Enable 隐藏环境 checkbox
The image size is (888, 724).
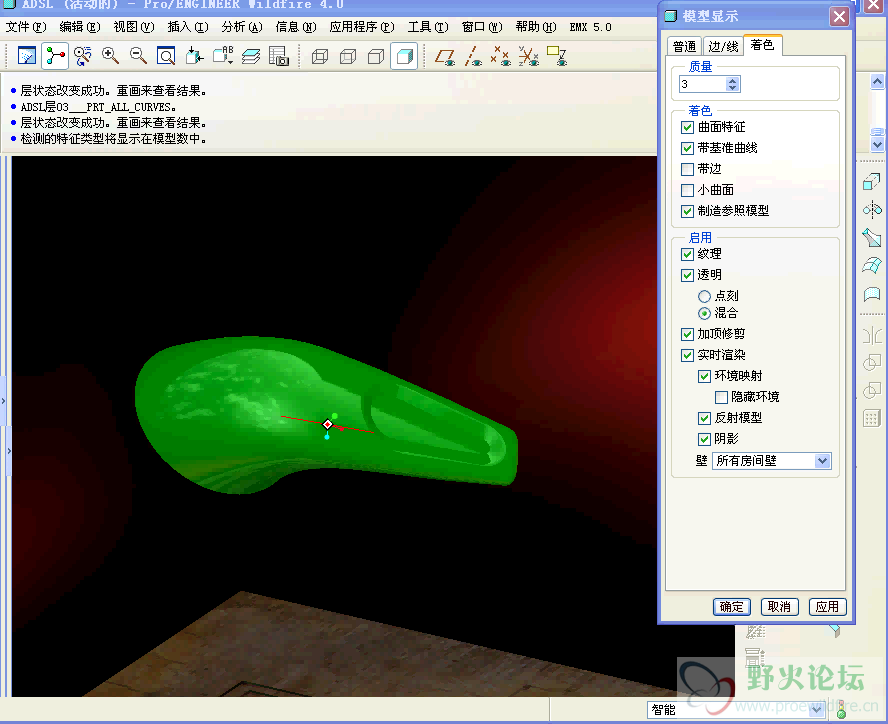[722, 397]
